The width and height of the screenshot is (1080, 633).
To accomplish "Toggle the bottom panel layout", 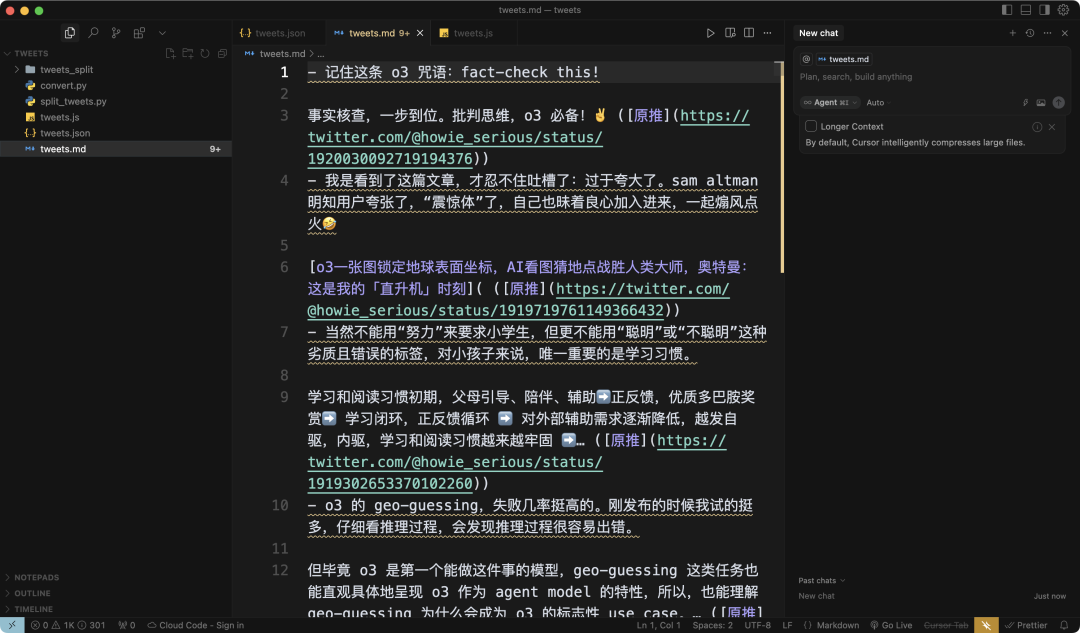I will 1026,10.
